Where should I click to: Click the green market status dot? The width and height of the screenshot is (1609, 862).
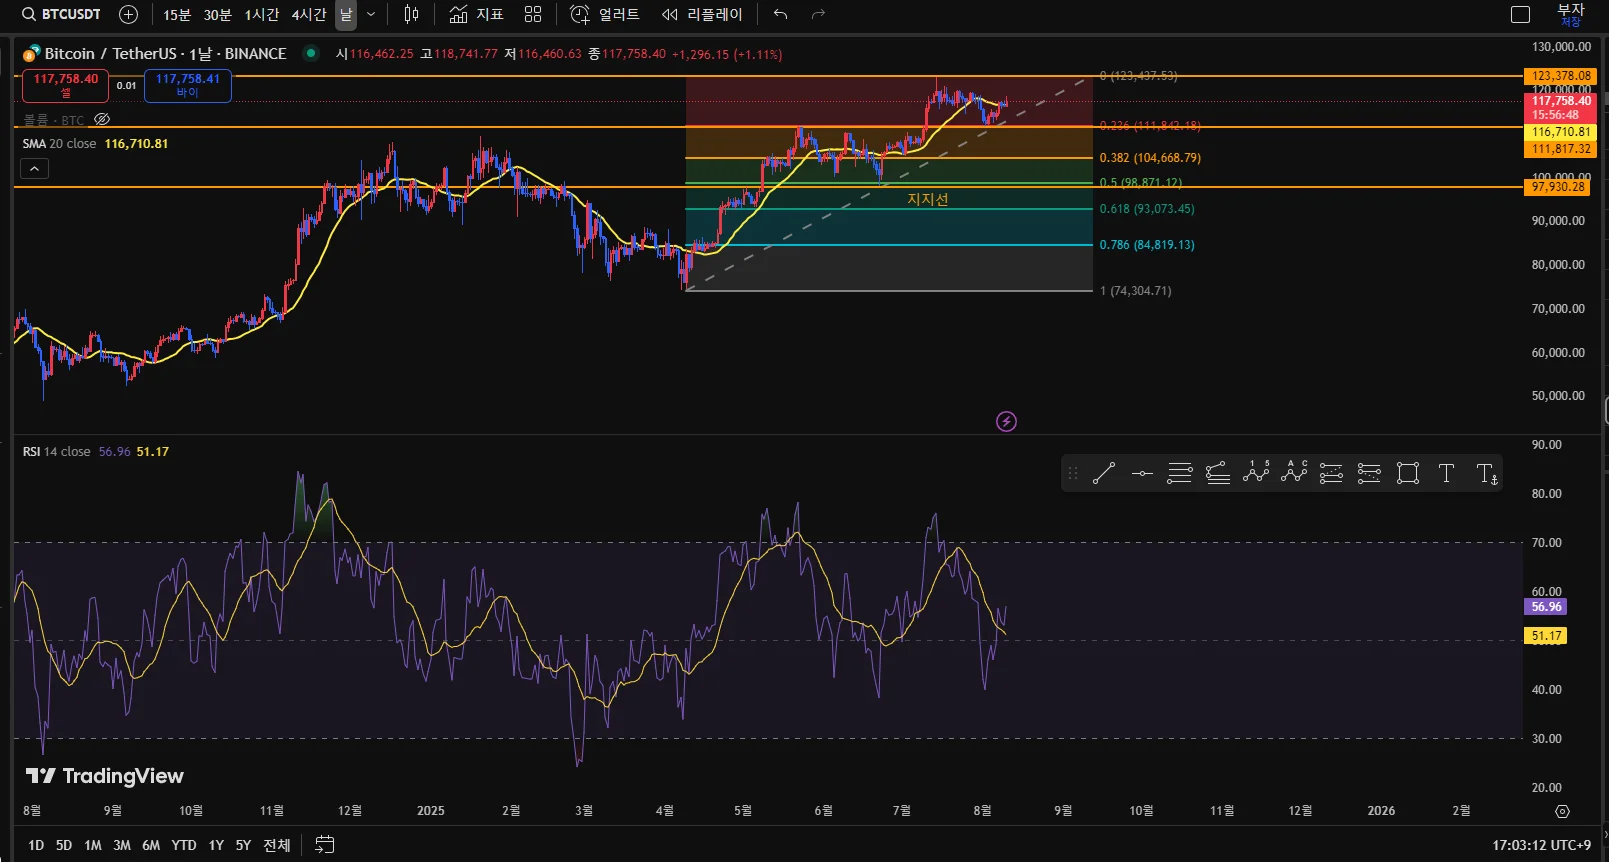(x=311, y=53)
